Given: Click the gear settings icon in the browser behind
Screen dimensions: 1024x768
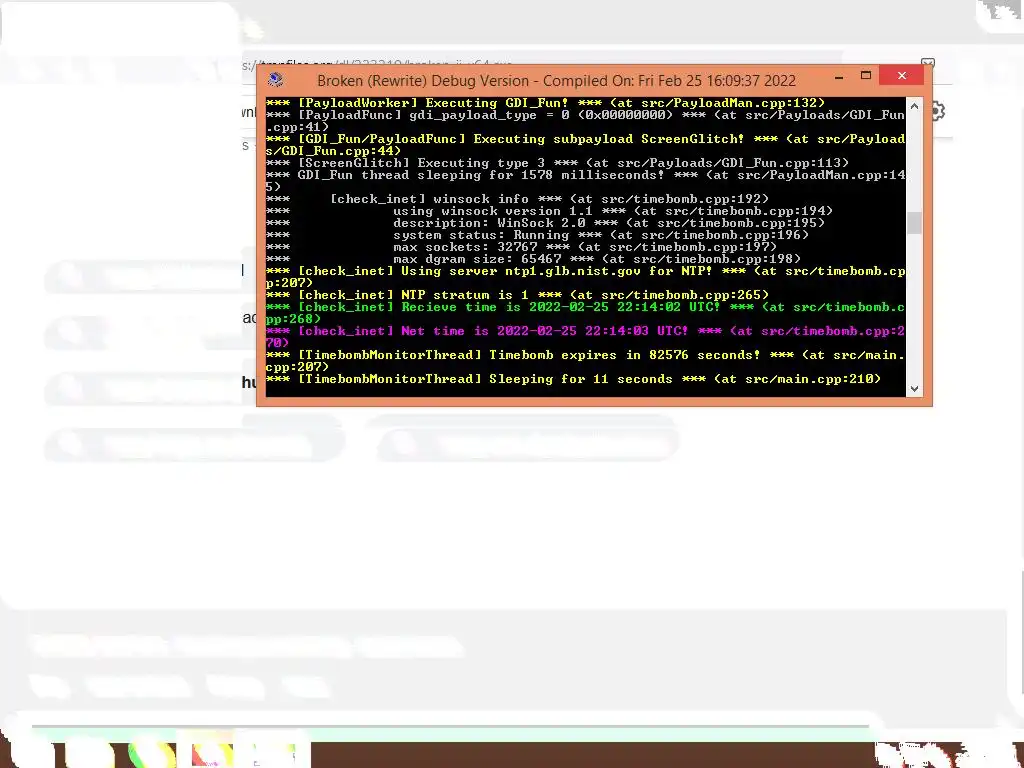Looking at the screenshot, I should coord(938,112).
